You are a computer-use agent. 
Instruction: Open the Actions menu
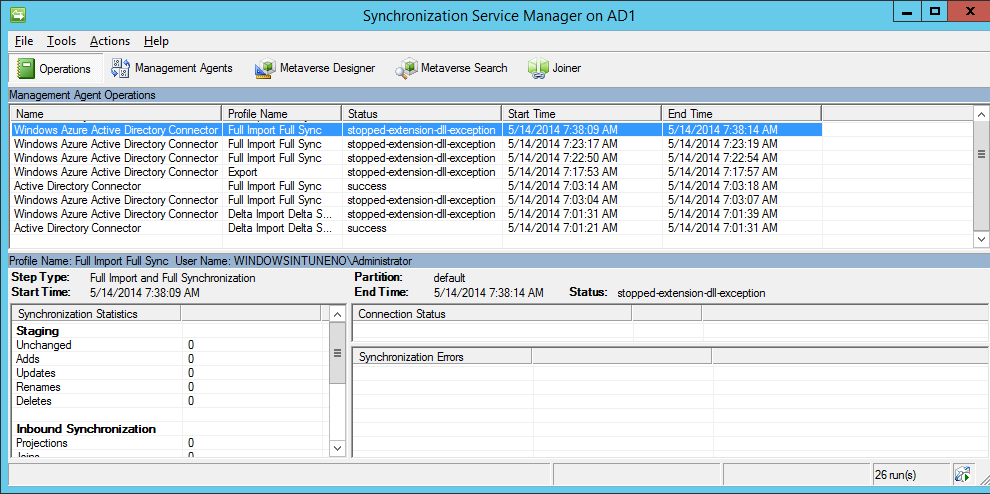click(x=110, y=41)
